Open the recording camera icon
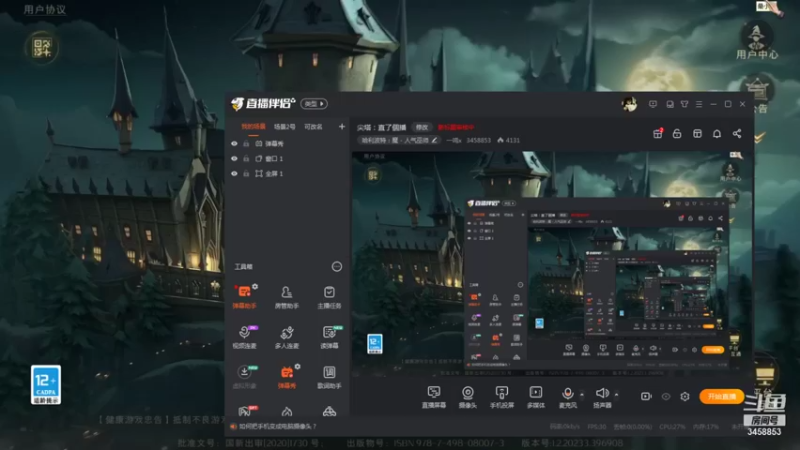800x450 pixels. tap(646, 396)
